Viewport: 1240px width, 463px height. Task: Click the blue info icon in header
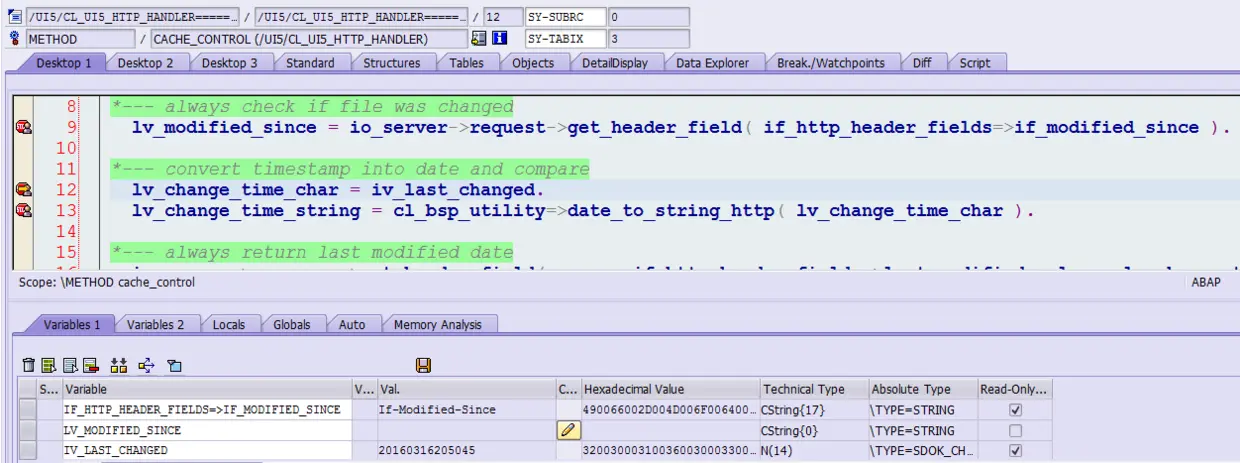pyautogui.click(x=499, y=38)
